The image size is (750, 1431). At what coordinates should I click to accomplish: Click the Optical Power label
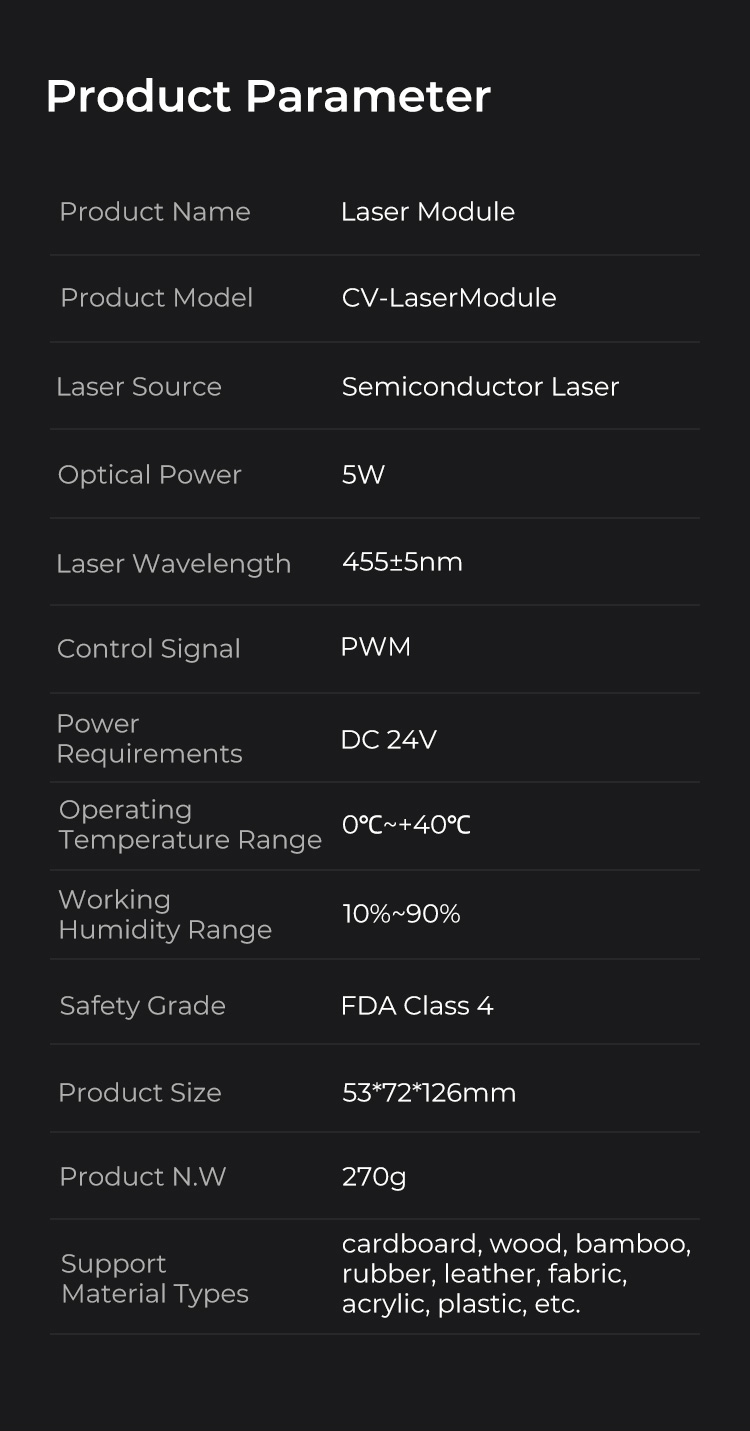coord(150,475)
